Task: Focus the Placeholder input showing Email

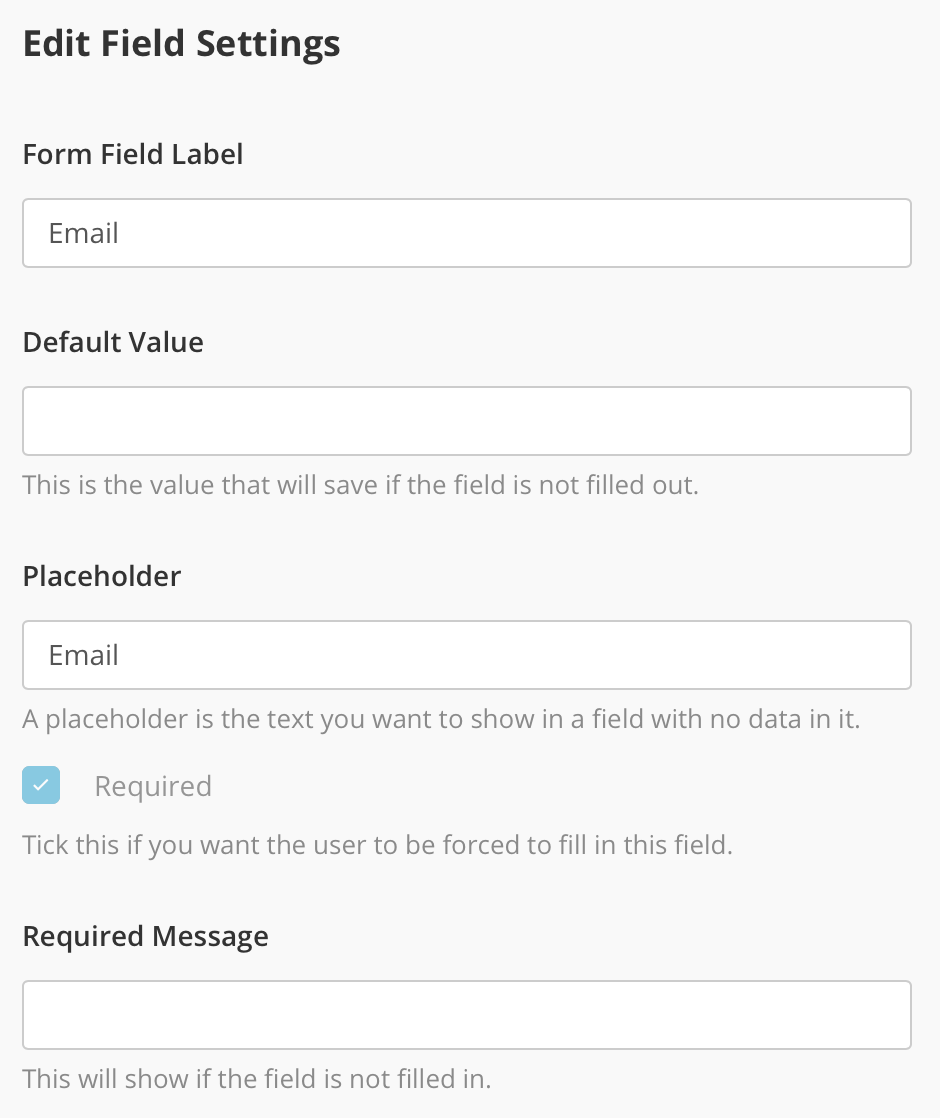Action: click(466, 655)
